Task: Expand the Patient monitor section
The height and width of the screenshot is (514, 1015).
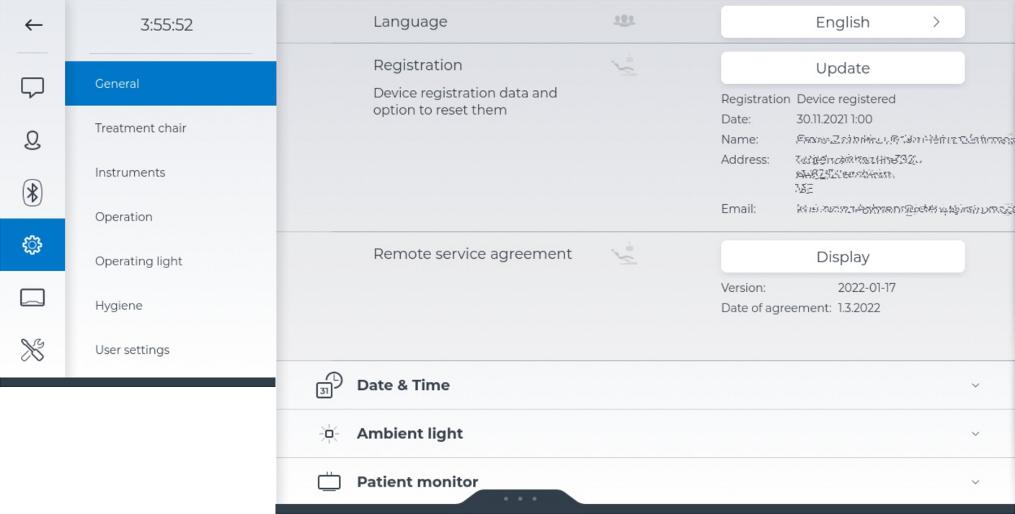Action: [x=975, y=482]
